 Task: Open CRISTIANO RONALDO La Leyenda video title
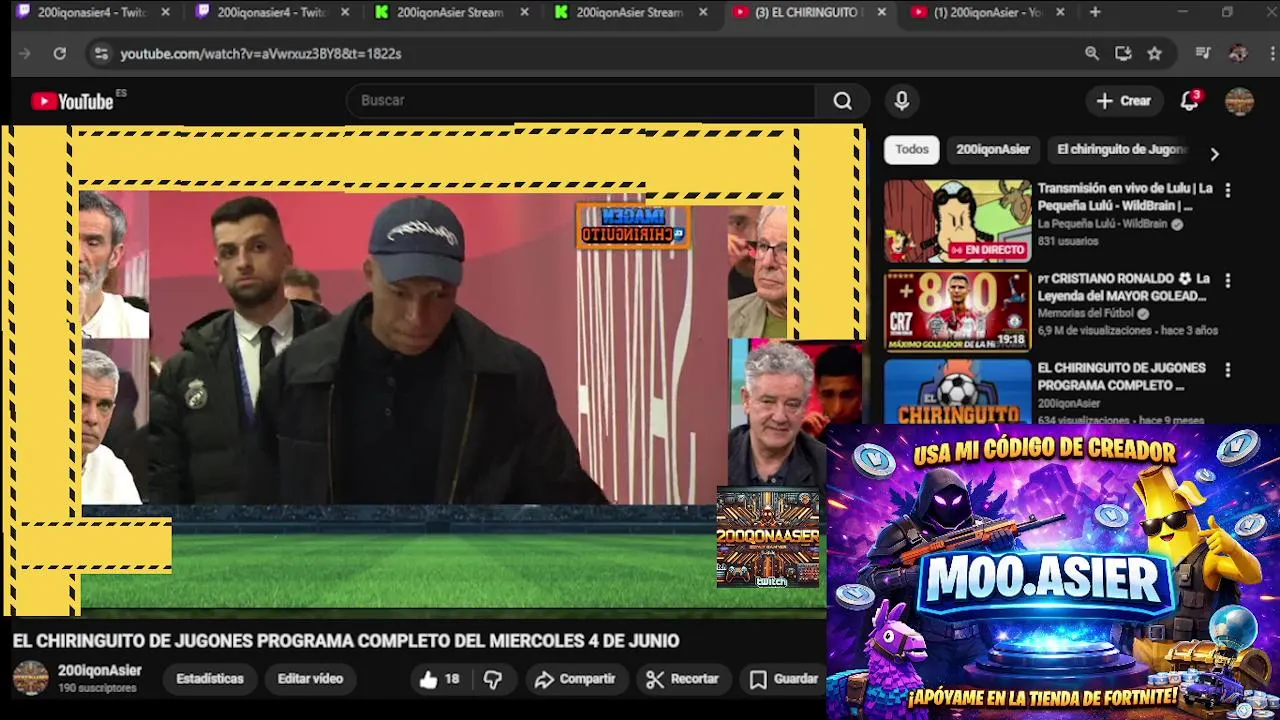pos(1123,287)
